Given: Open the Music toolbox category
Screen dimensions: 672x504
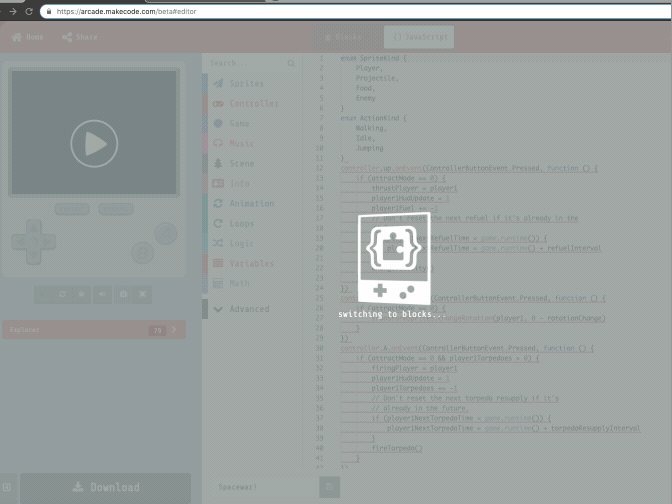Looking at the screenshot, I should (252, 144).
